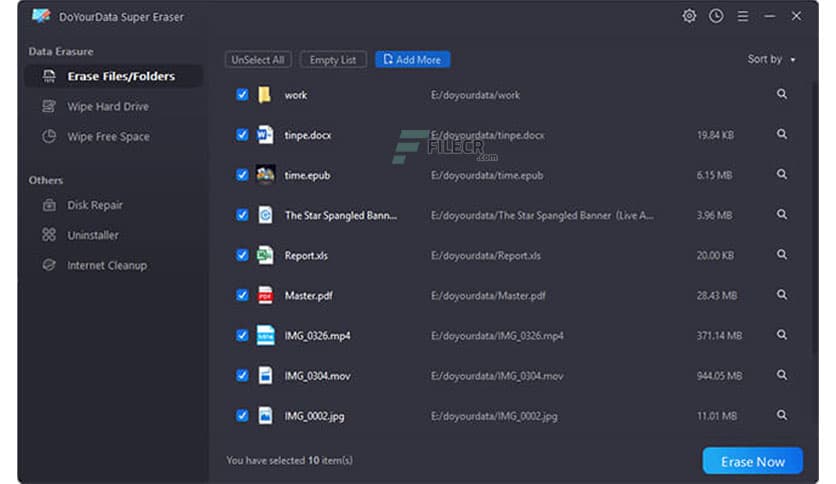Select Erase Files/Folders in sidebar
Viewport: 836px width, 484px height.
113,76
